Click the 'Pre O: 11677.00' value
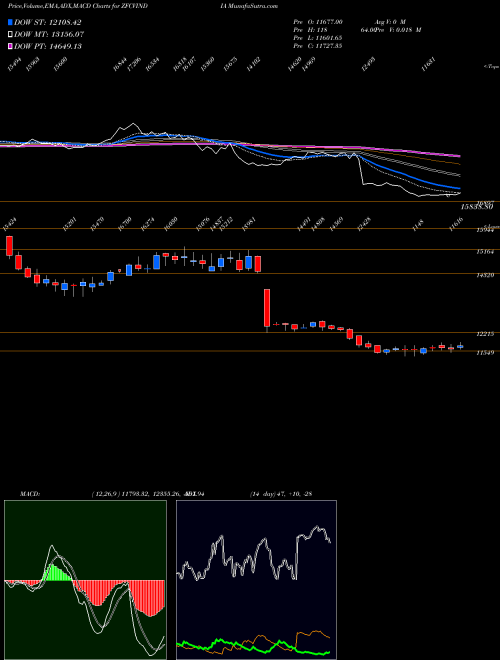The width and height of the screenshot is (500, 660). [x=319, y=21]
